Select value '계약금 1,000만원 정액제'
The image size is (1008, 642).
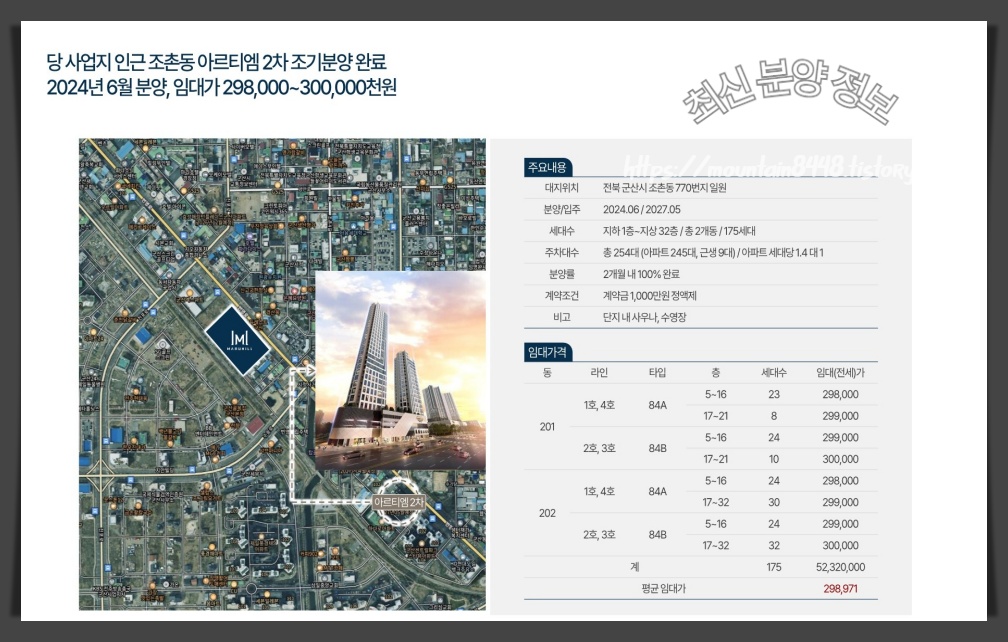[x=649, y=296]
